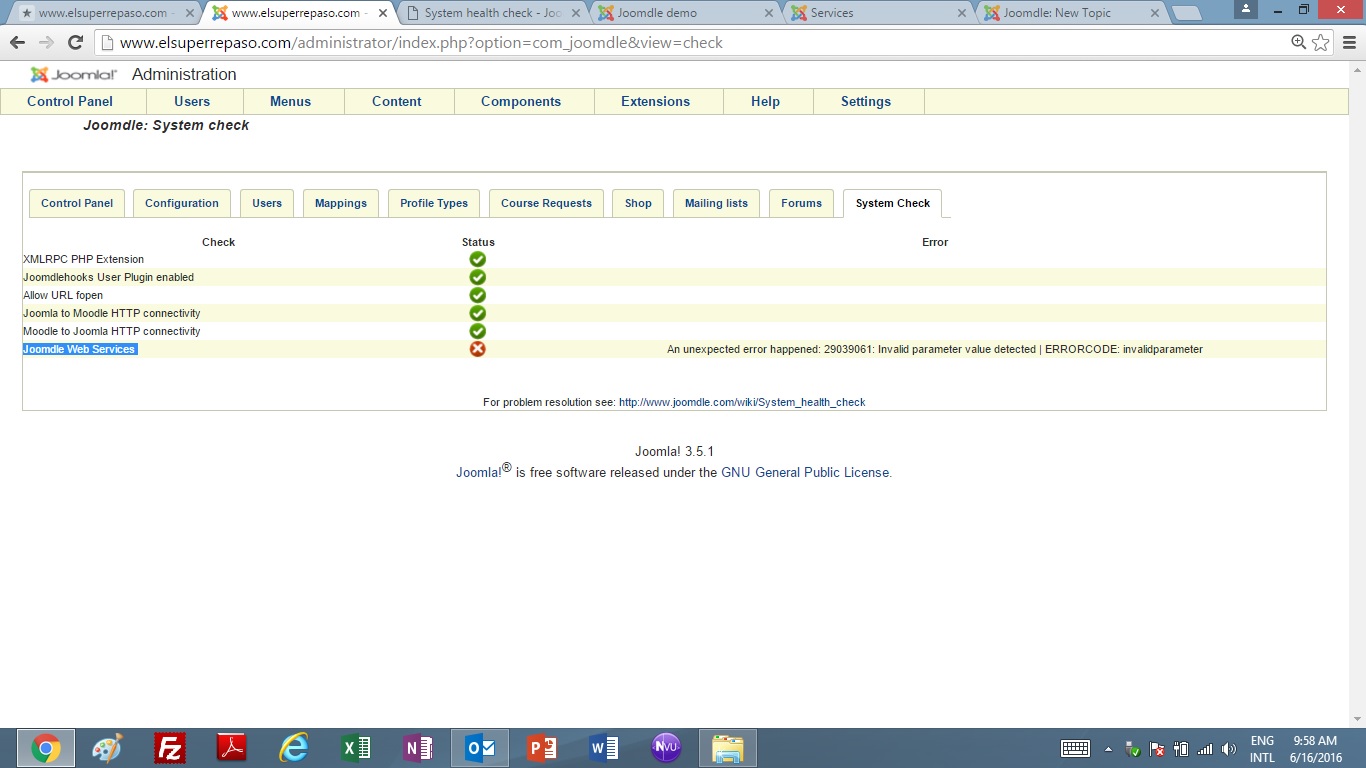Switch to the Configuration tab

click(181, 203)
